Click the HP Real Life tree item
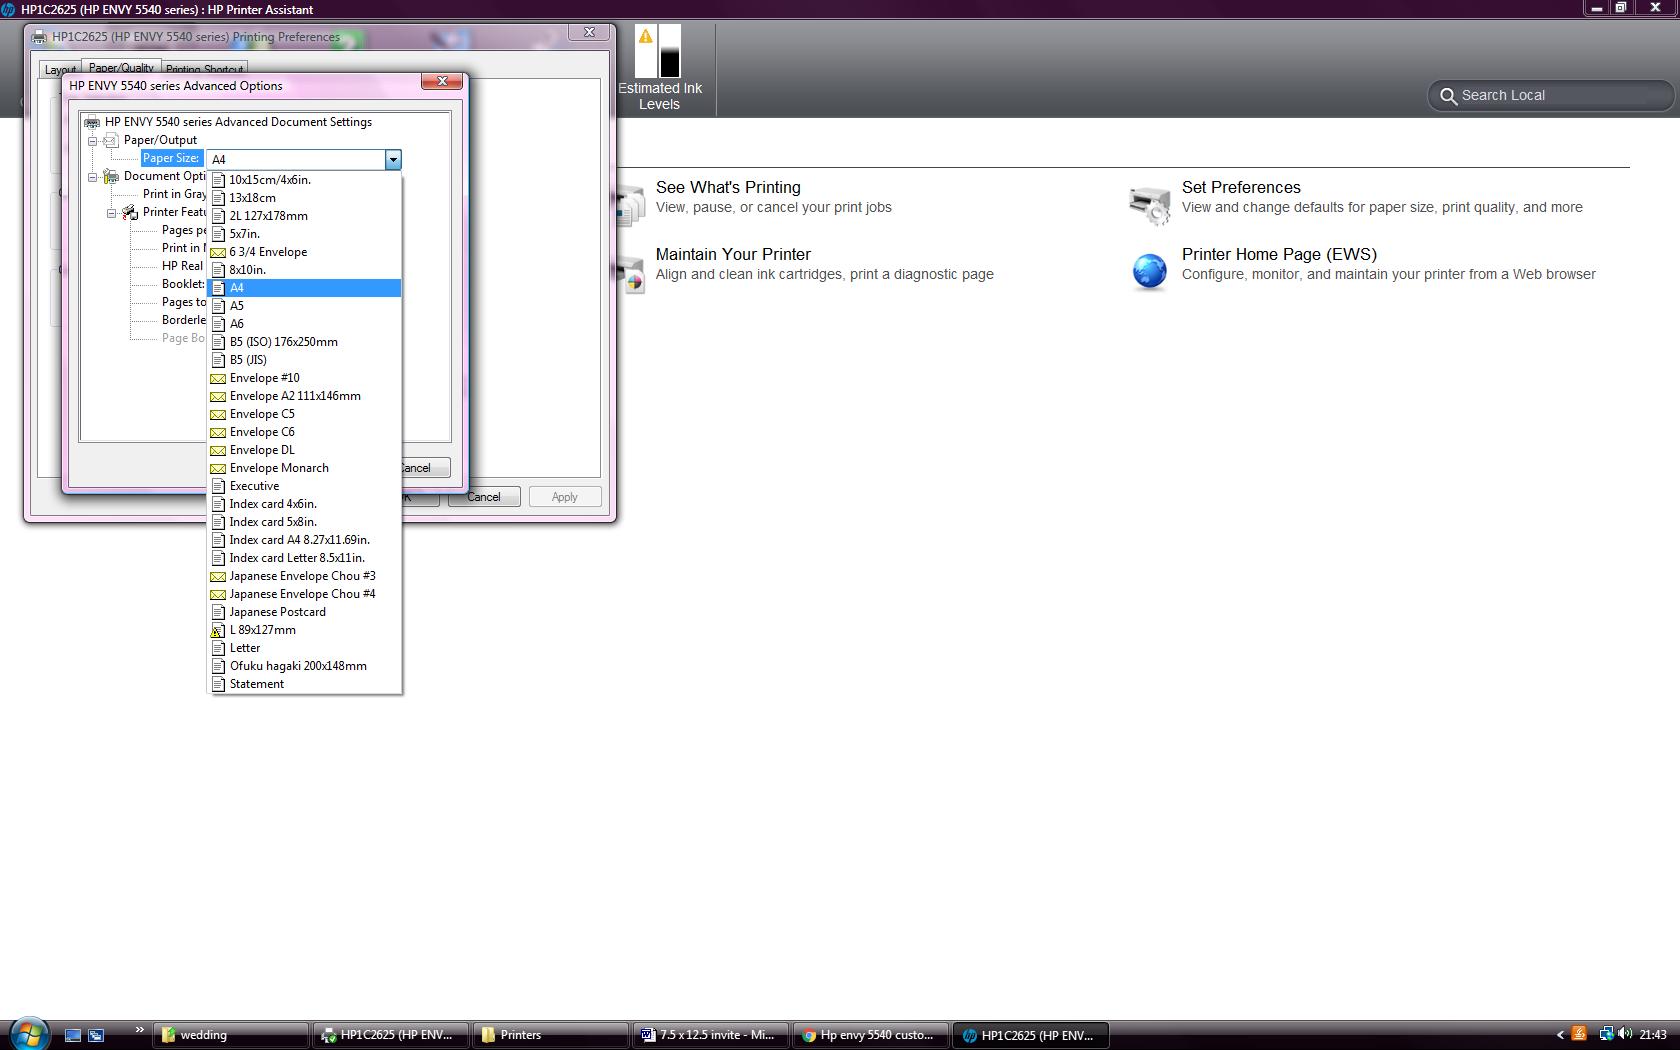1680x1050 pixels. [182, 266]
